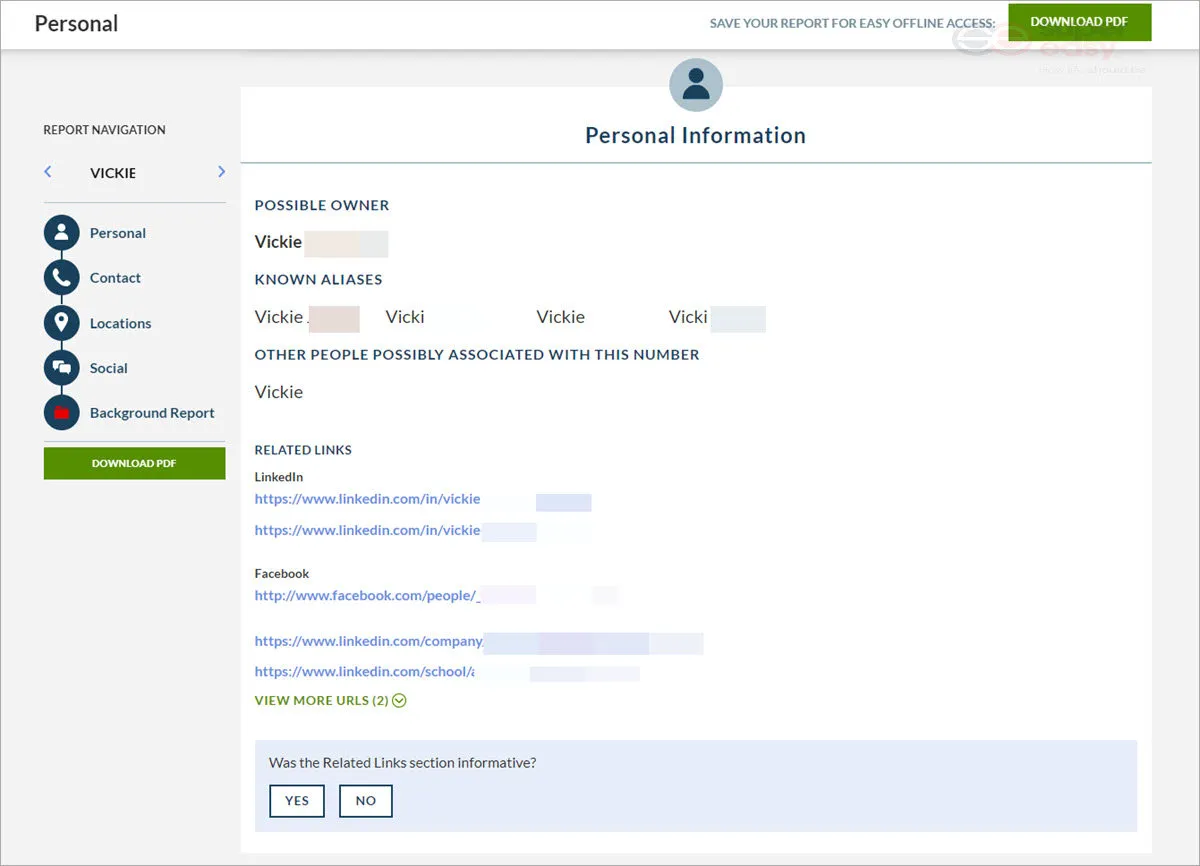Click the sidebar DOWNLOAD PDF button
The width and height of the screenshot is (1200, 866).
pos(134,463)
